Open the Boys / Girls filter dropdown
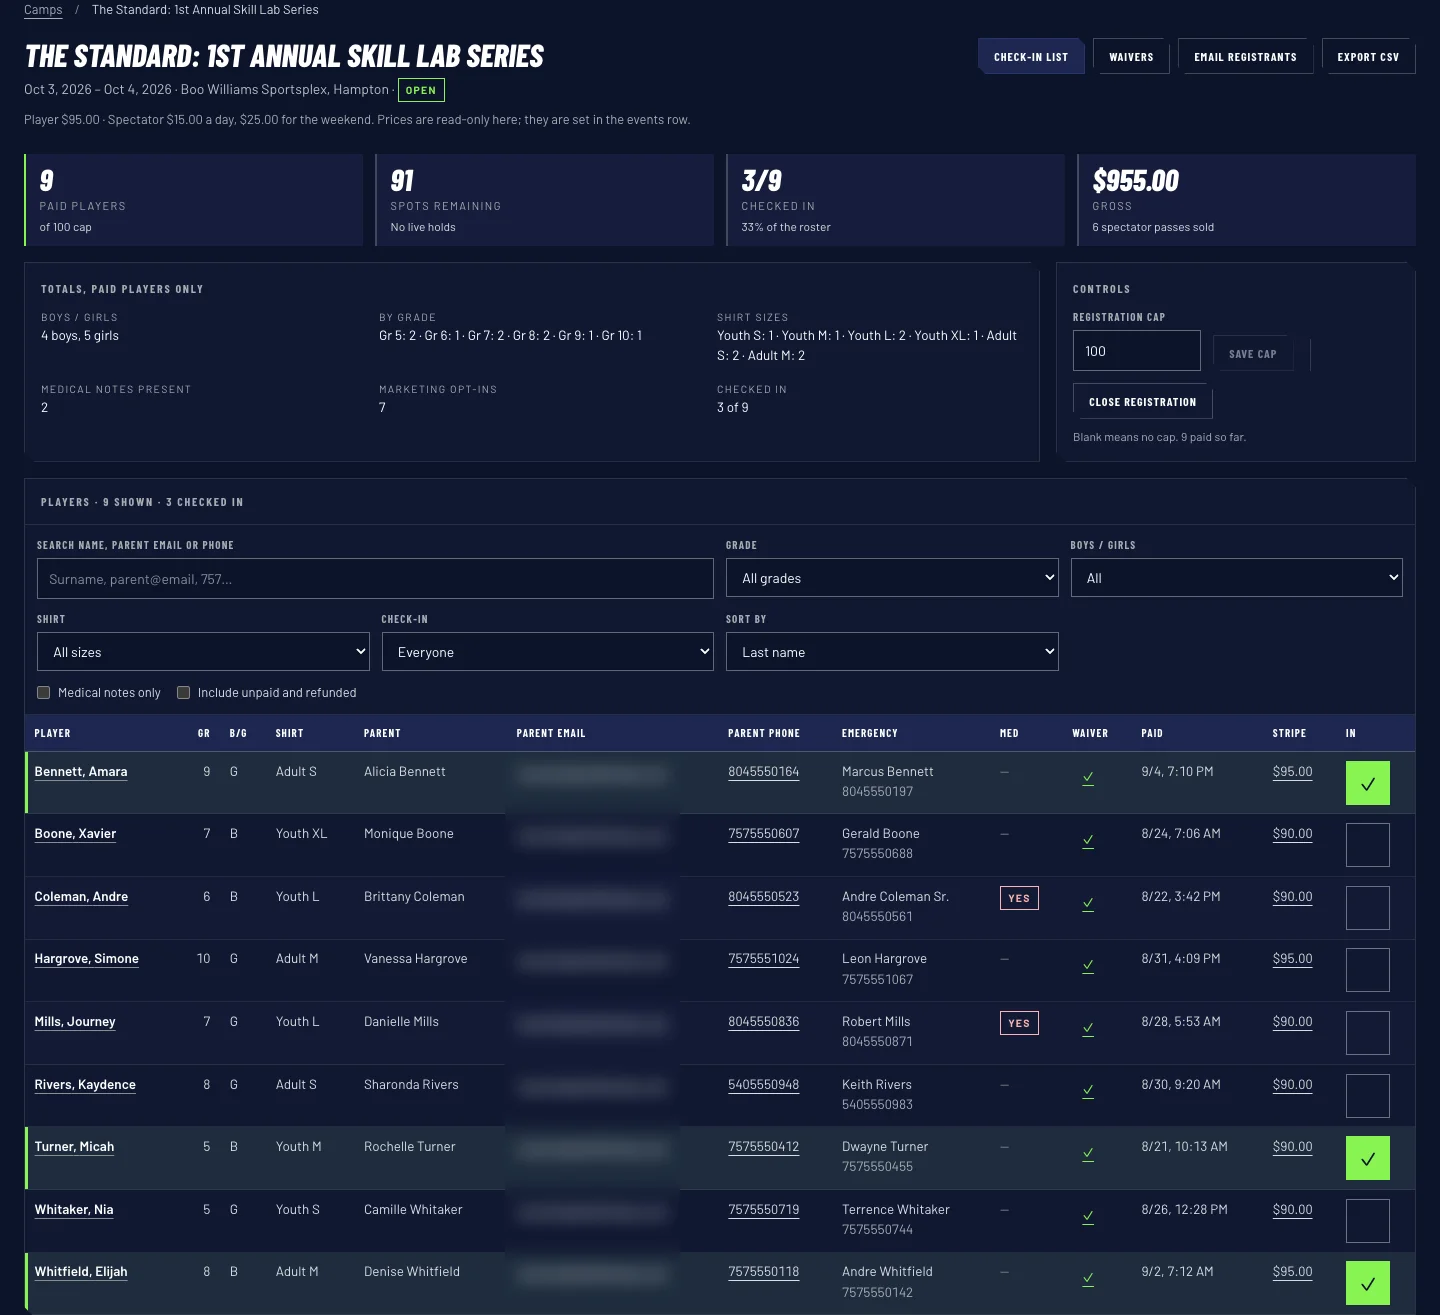 point(1237,578)
